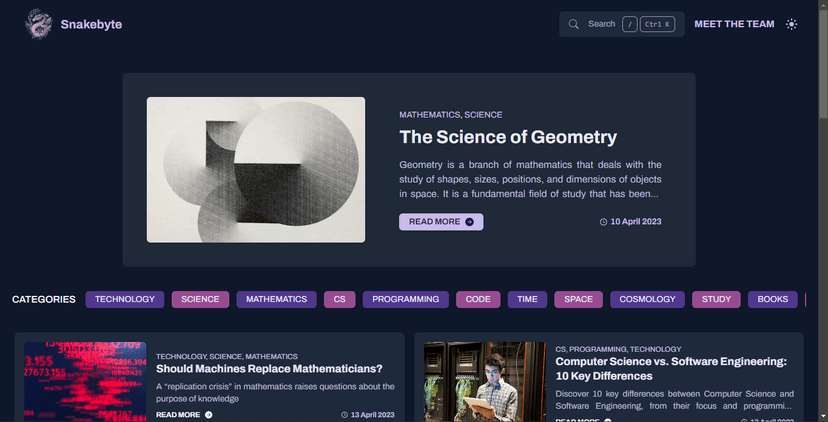The image size is (828, 422).
Task: Select the SPACE category chip
Action: (x=578, y=299)
